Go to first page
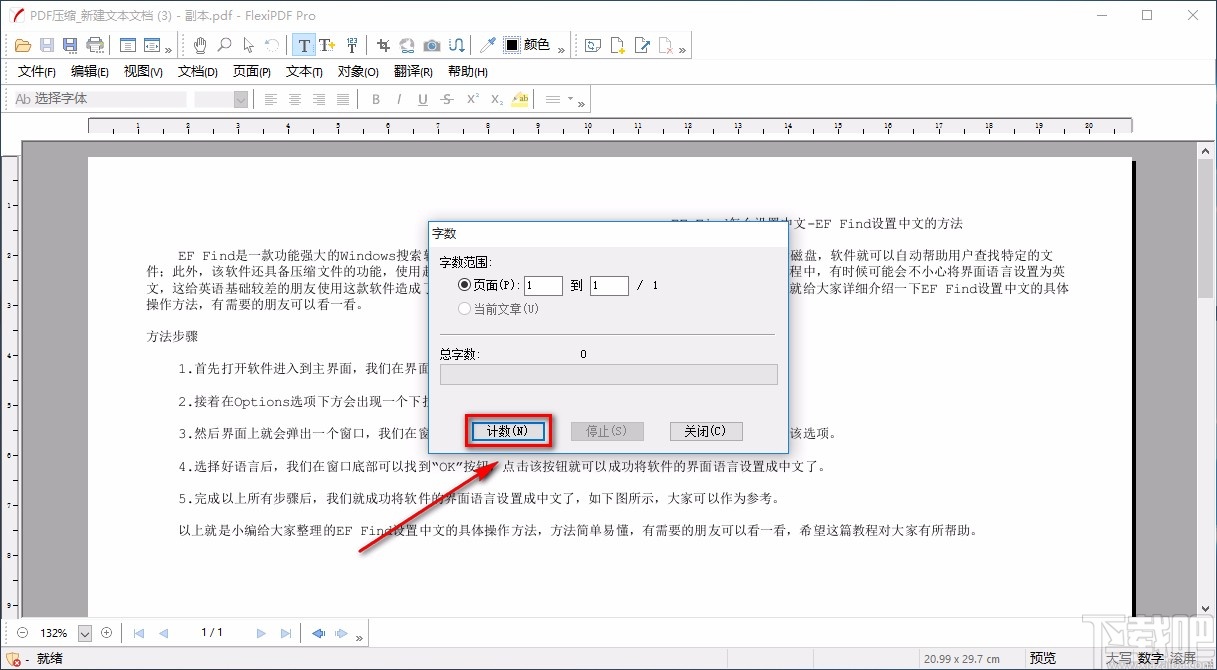The height and width of the screenshot is (670, 1217). click(x=139, y=633)
